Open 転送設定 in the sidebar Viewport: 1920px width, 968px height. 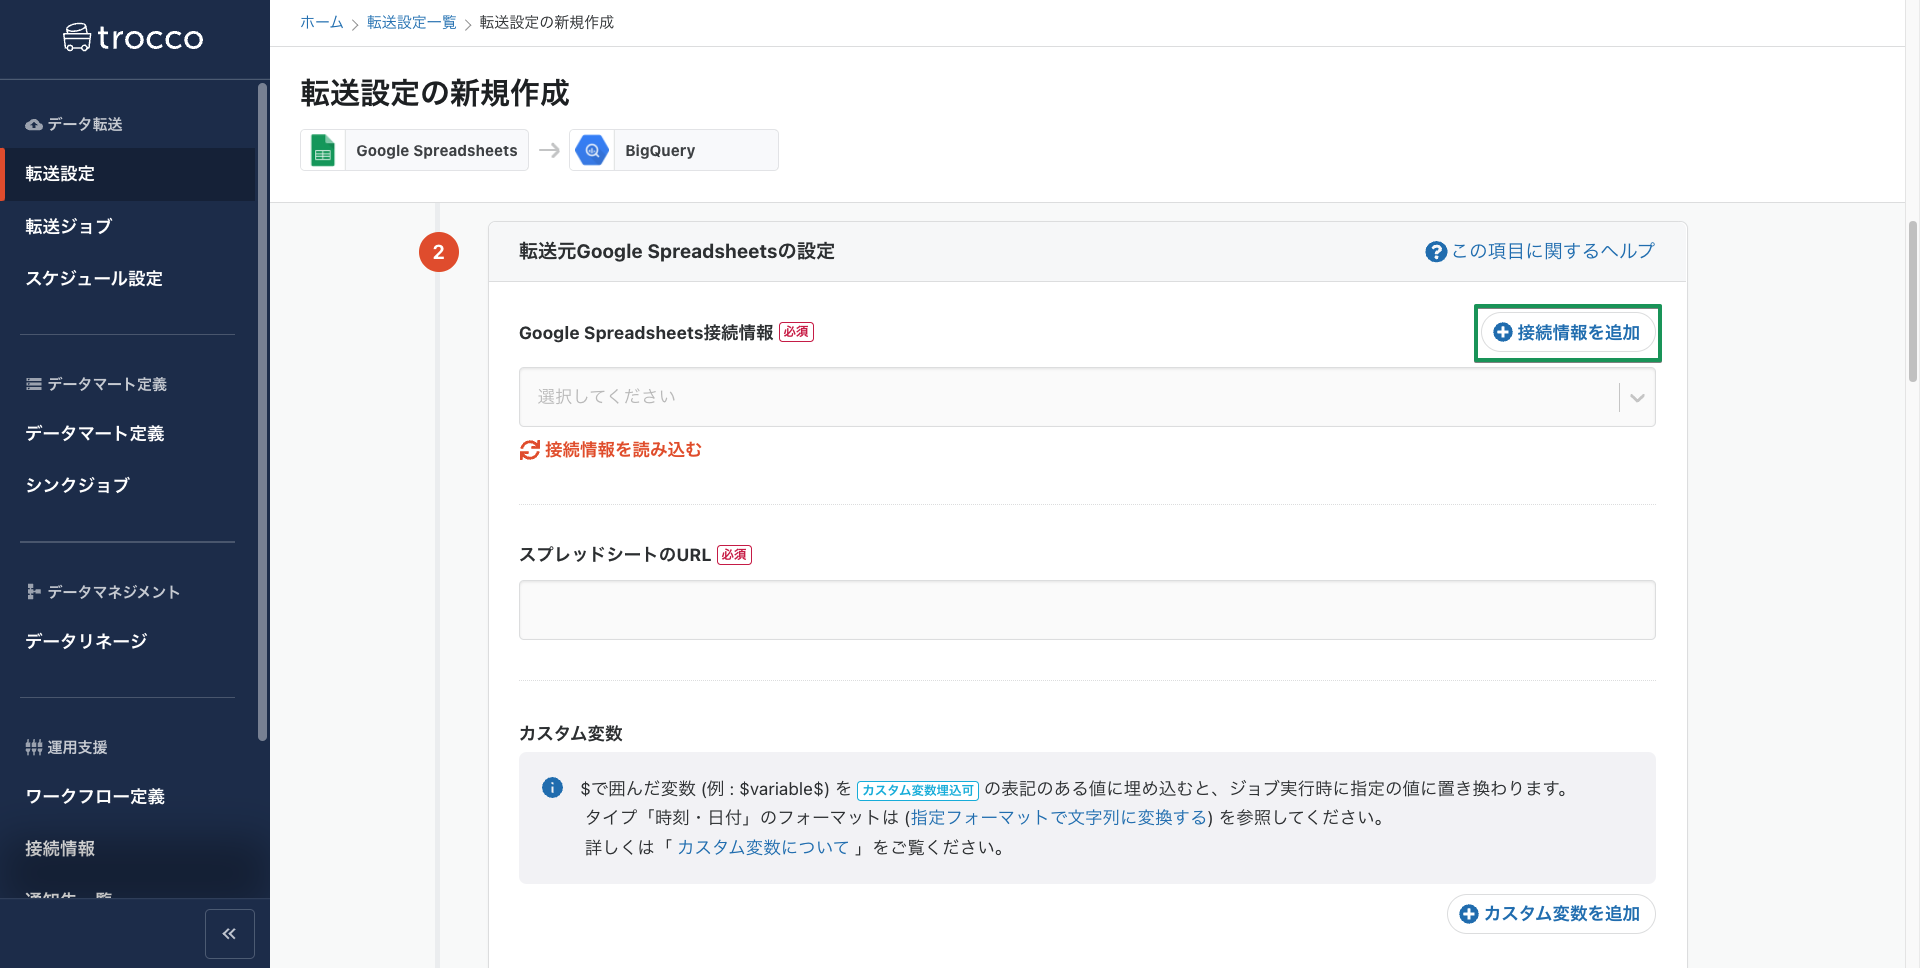point(128,174)
